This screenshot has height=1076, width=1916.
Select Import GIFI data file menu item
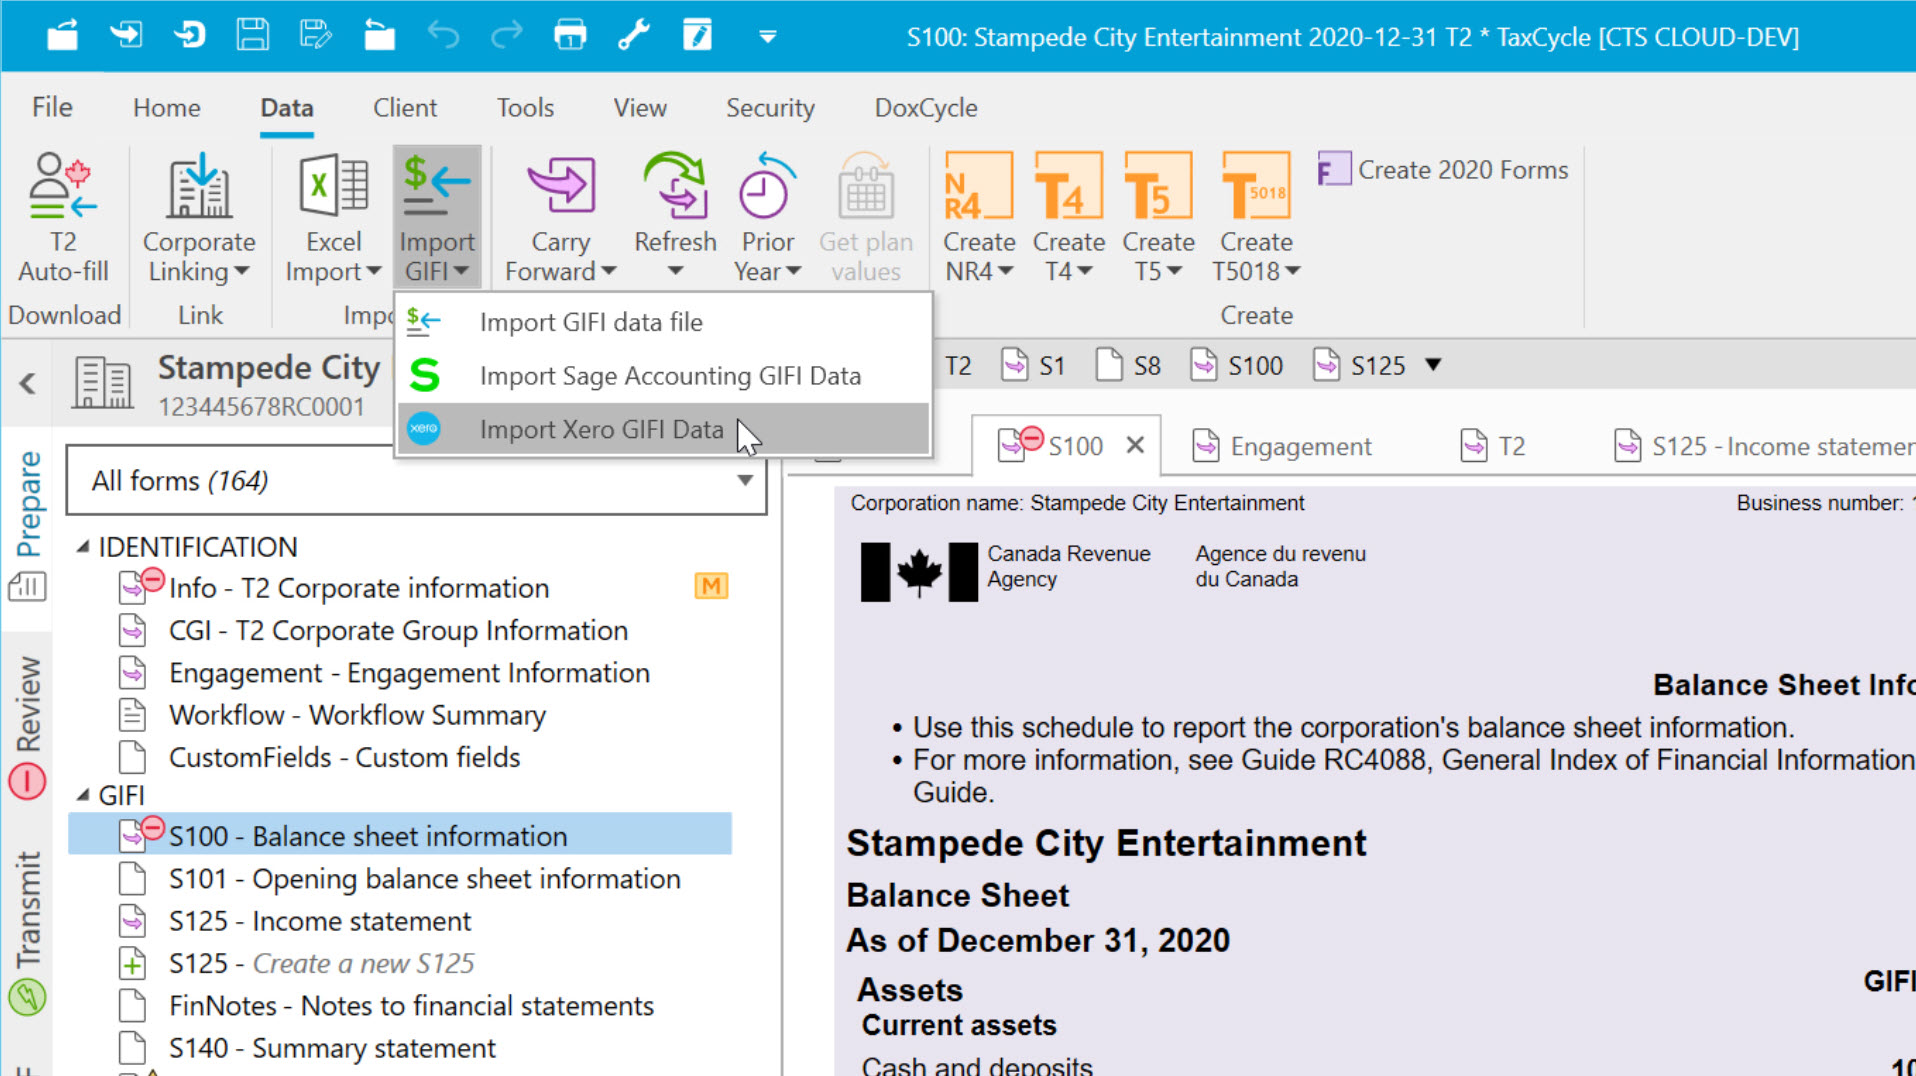664,322
